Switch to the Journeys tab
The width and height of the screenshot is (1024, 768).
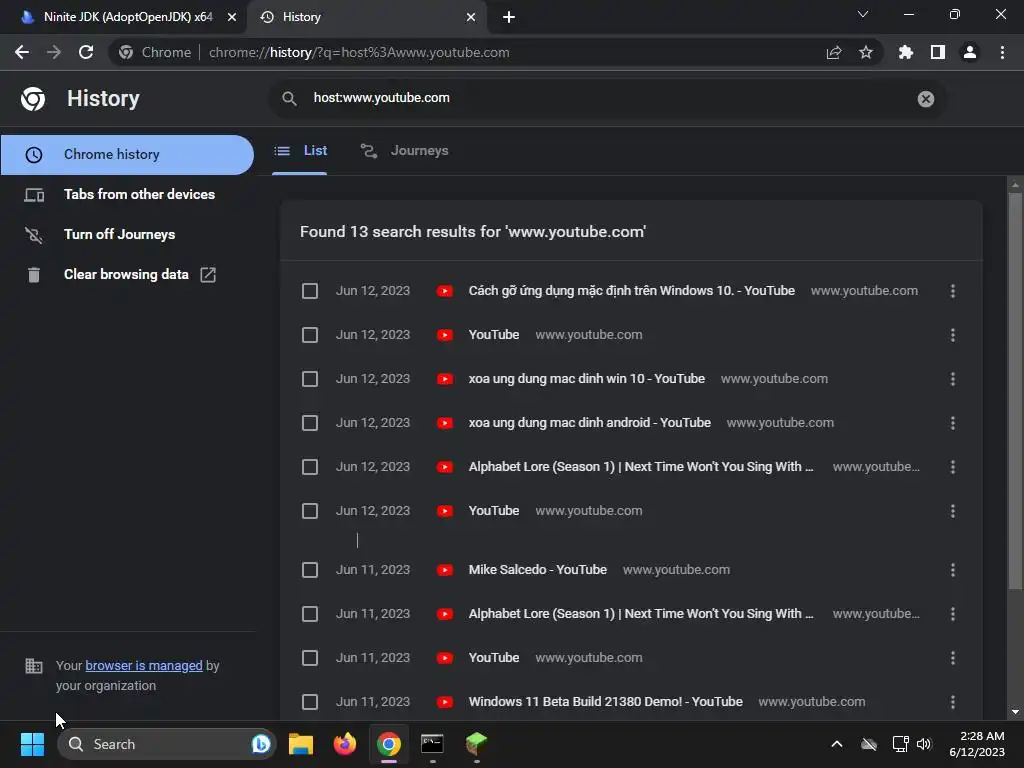click(404, 151)
